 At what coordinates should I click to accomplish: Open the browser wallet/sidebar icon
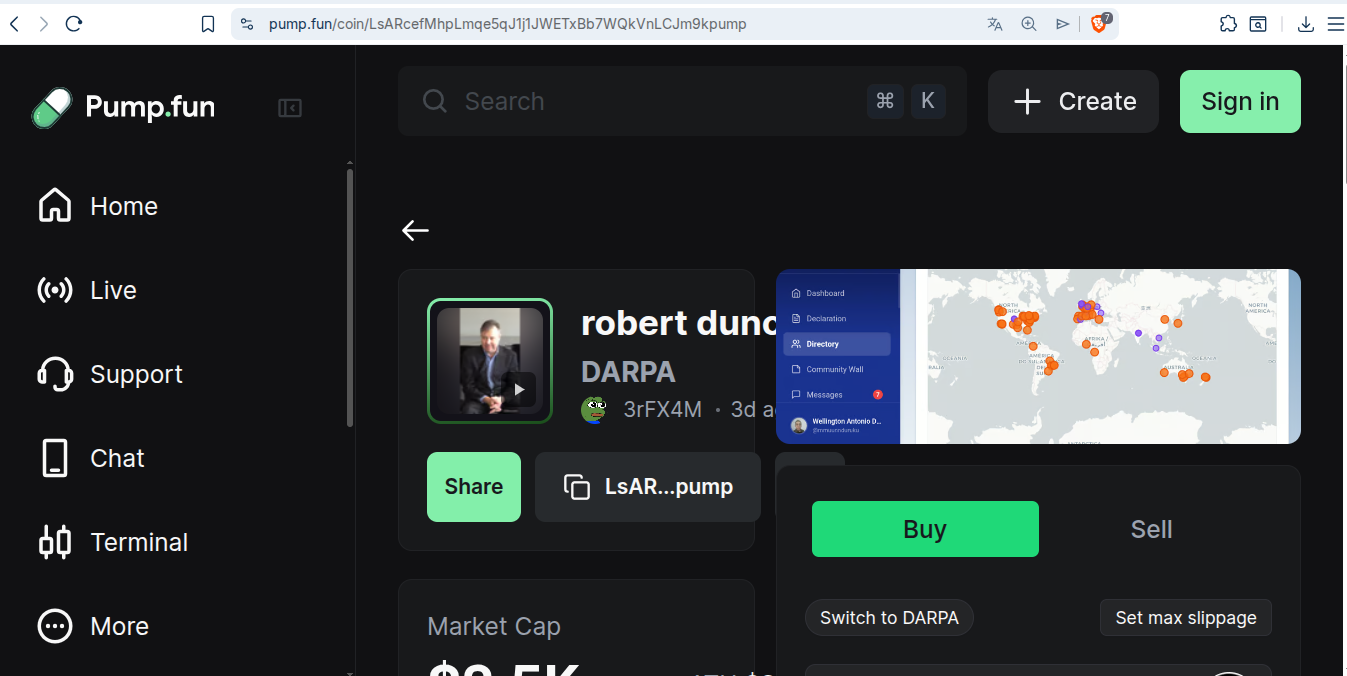(x=1258, y=24)
